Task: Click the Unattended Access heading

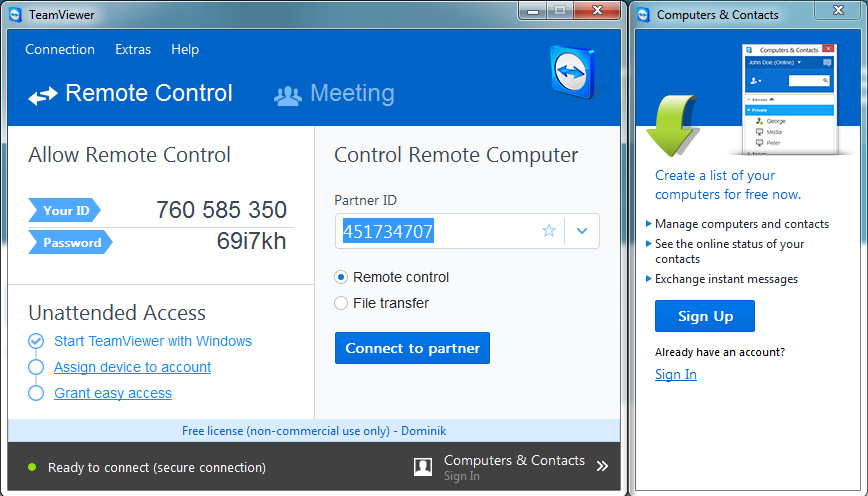Action: tap(117, 313)
